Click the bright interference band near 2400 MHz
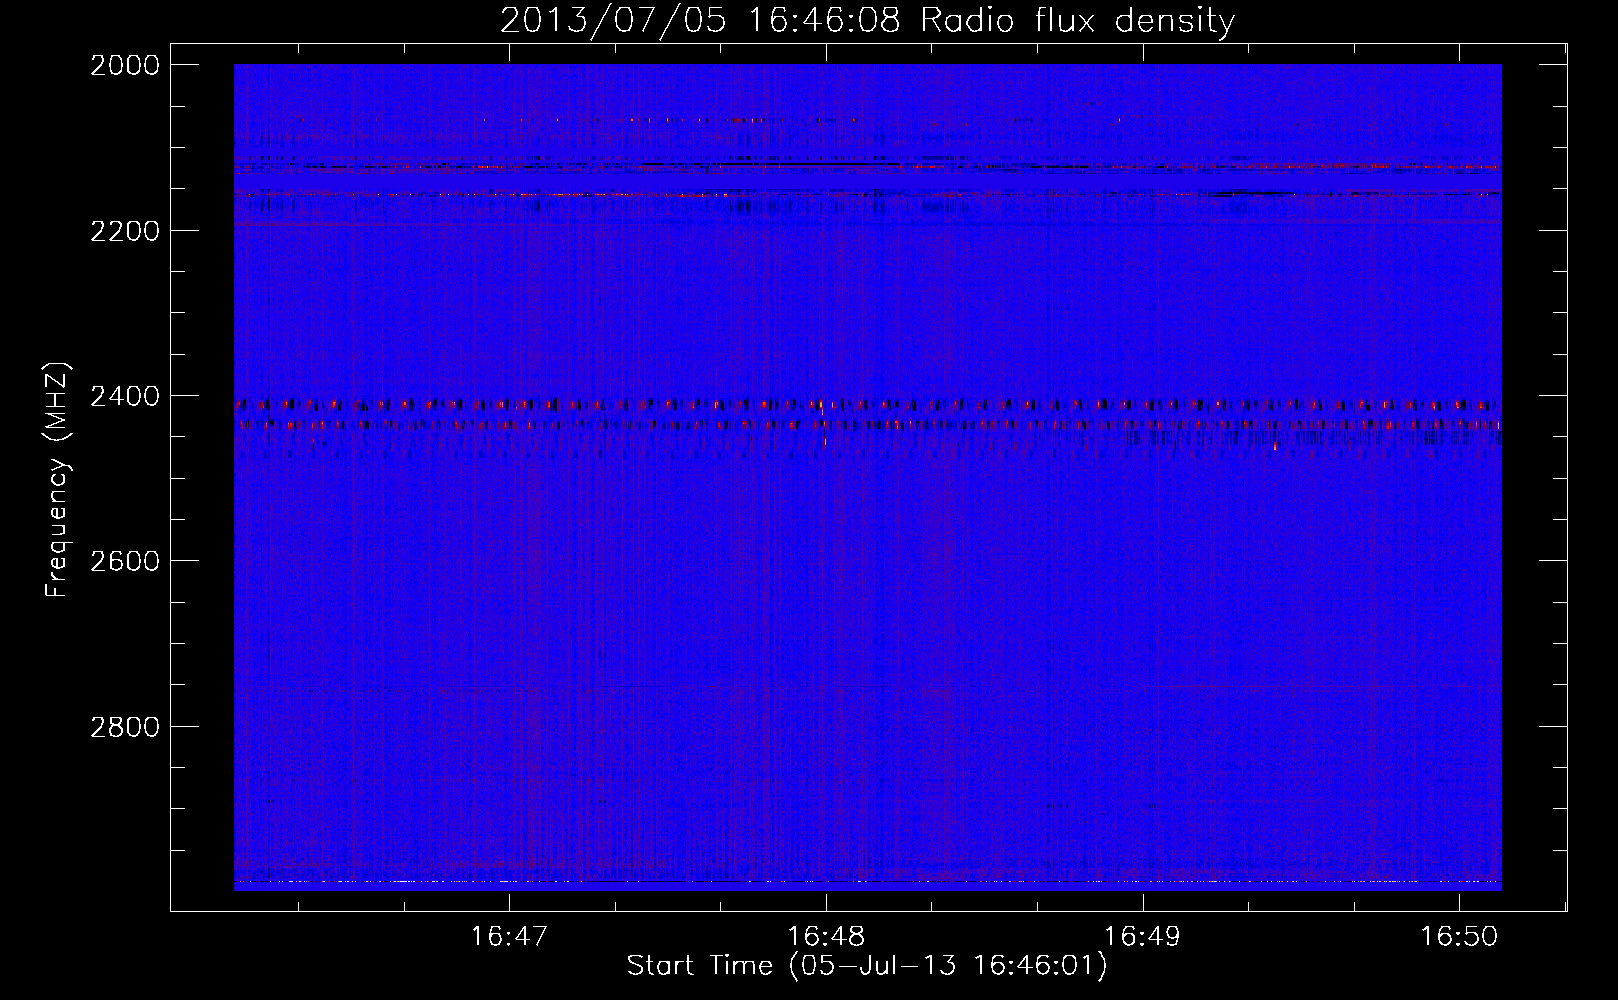 867,405
